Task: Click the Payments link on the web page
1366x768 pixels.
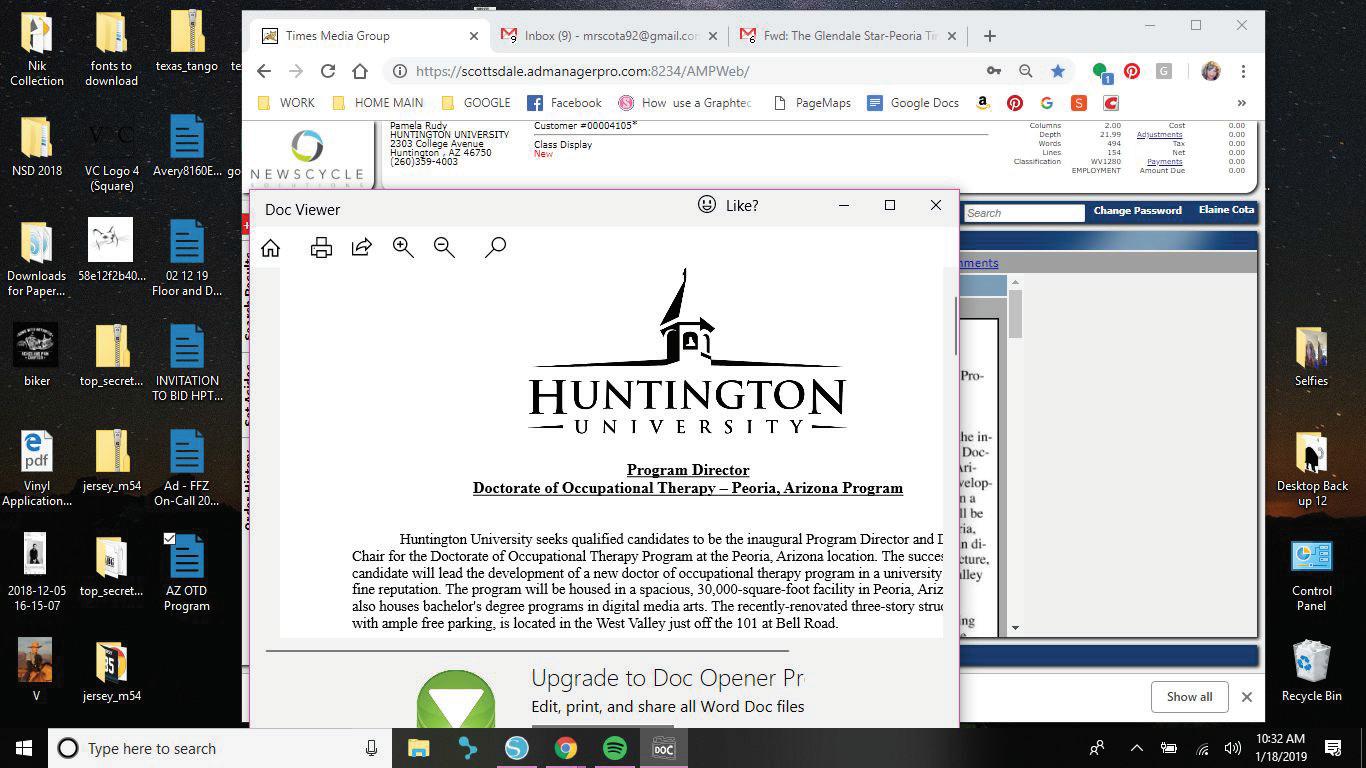Action: click(1164, 162)
